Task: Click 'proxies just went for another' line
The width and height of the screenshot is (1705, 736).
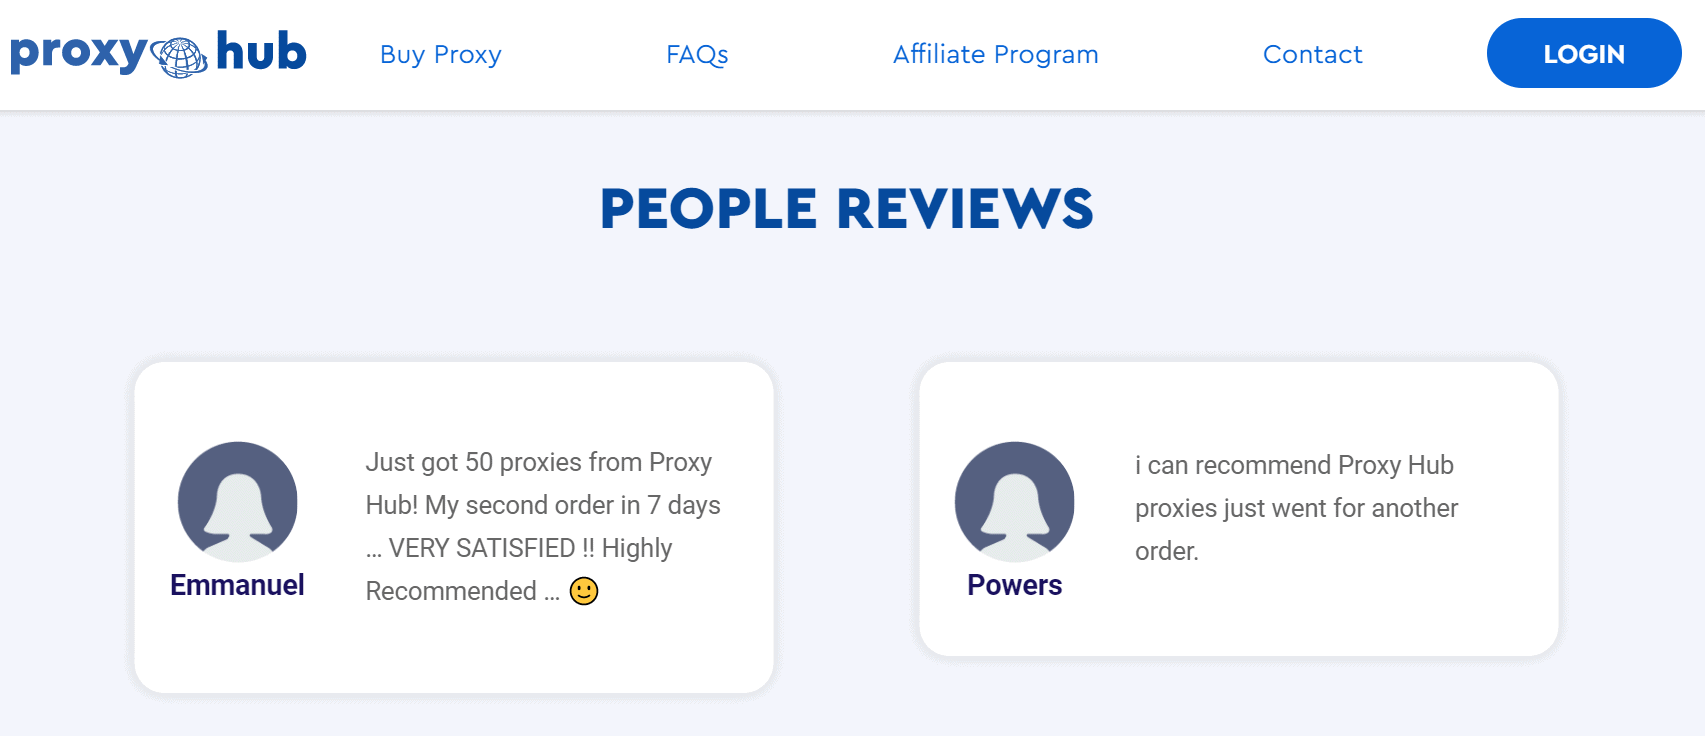Action: [x=1296, y=508]
